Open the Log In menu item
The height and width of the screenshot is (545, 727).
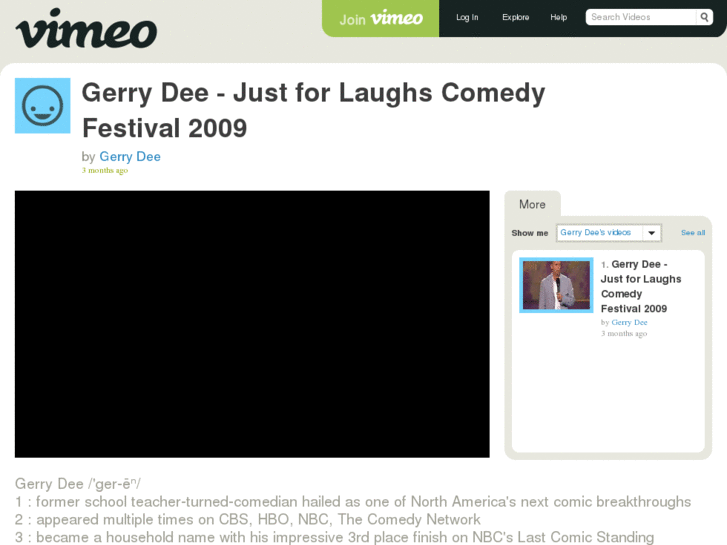tap(467, 17)
